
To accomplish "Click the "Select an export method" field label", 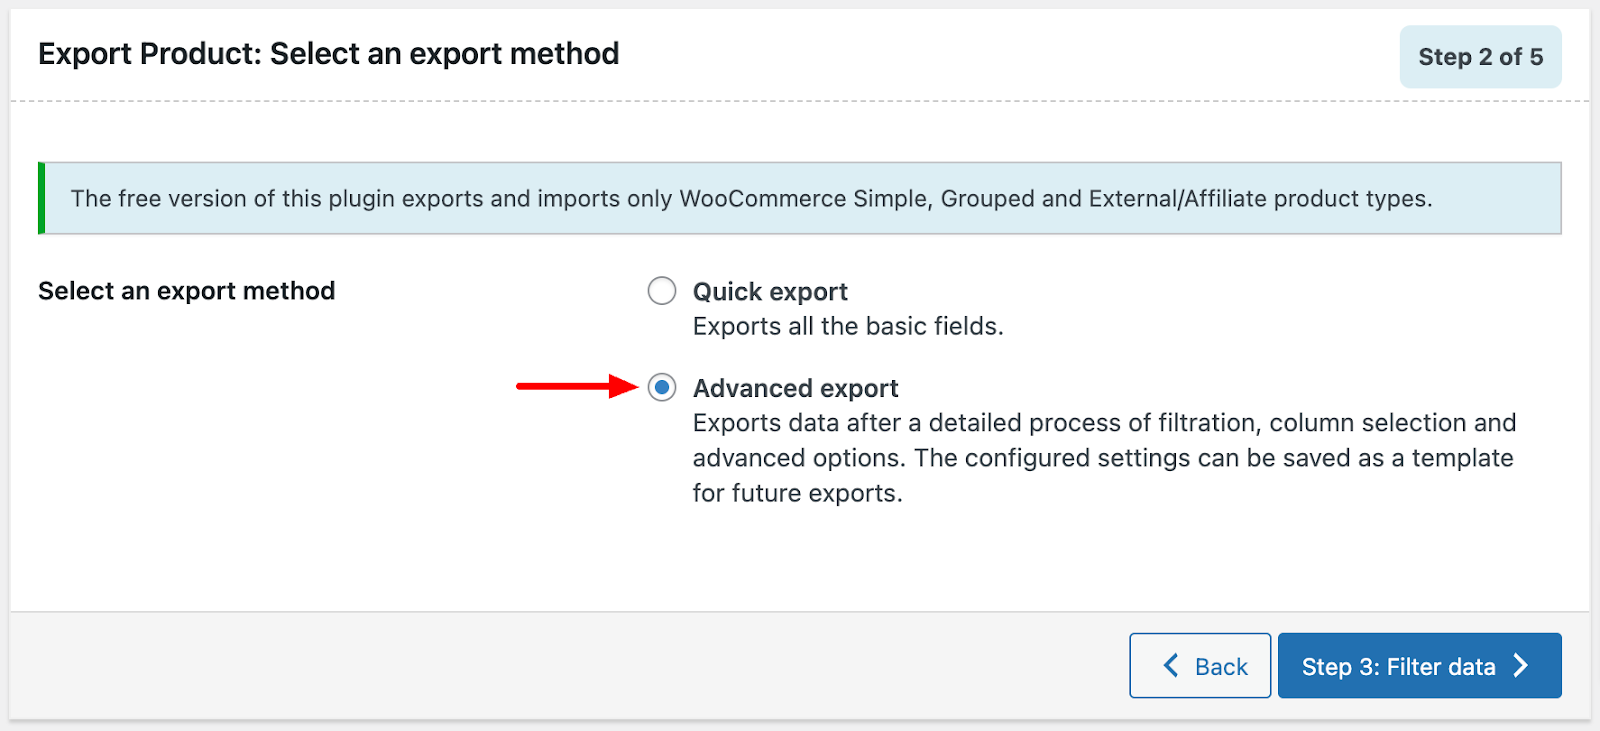I will pos(186,291).
